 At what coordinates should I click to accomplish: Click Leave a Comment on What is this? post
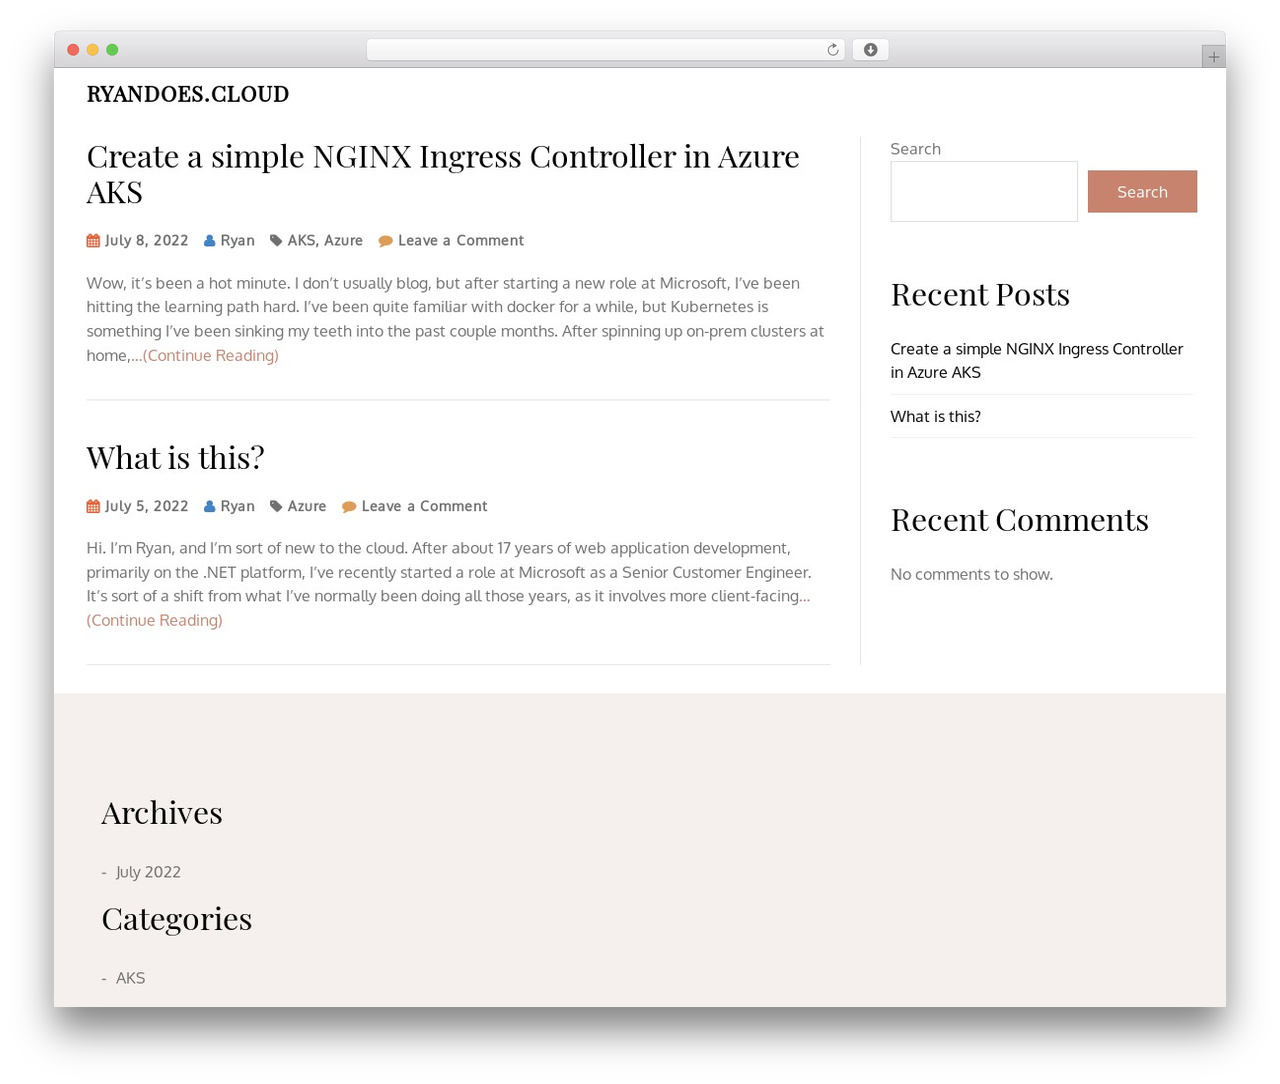coord(425,506)
